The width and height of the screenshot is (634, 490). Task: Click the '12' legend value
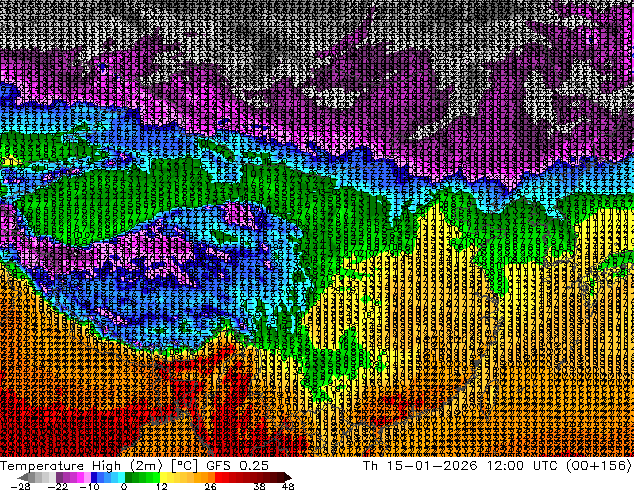pos(162,486)
